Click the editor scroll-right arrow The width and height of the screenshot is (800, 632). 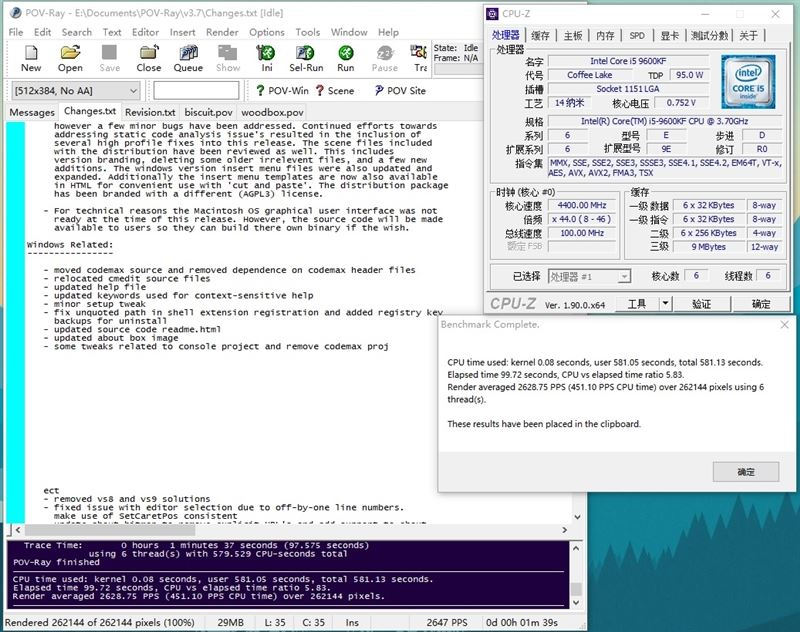coord(564,530)
